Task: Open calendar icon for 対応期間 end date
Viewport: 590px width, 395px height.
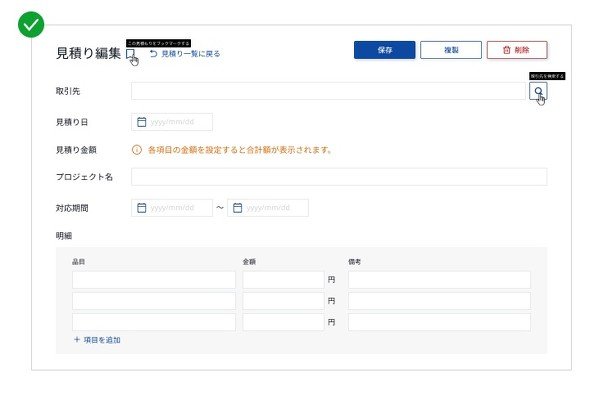Action: tap(237, 208)
